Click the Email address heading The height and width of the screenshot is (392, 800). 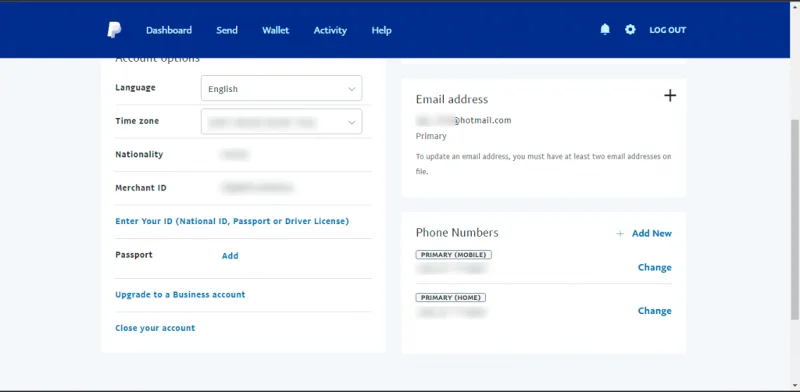click(452, 99)
